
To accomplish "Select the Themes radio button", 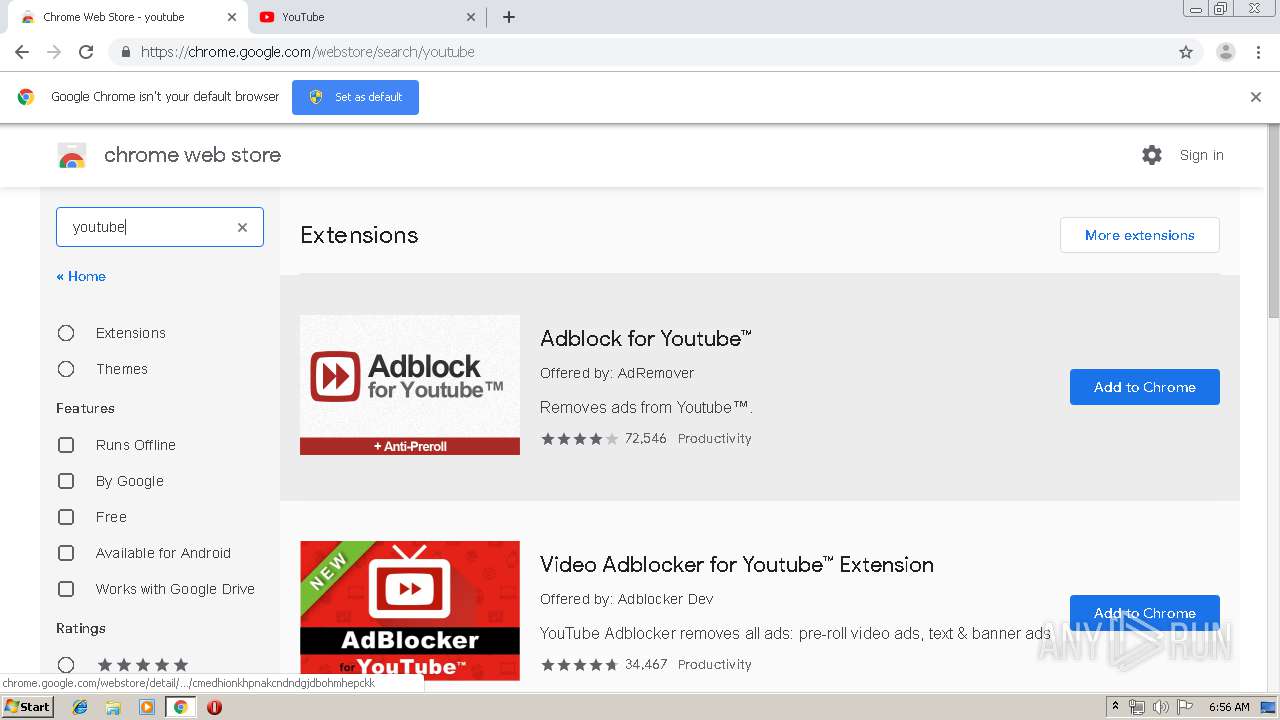I will (66, 369).
